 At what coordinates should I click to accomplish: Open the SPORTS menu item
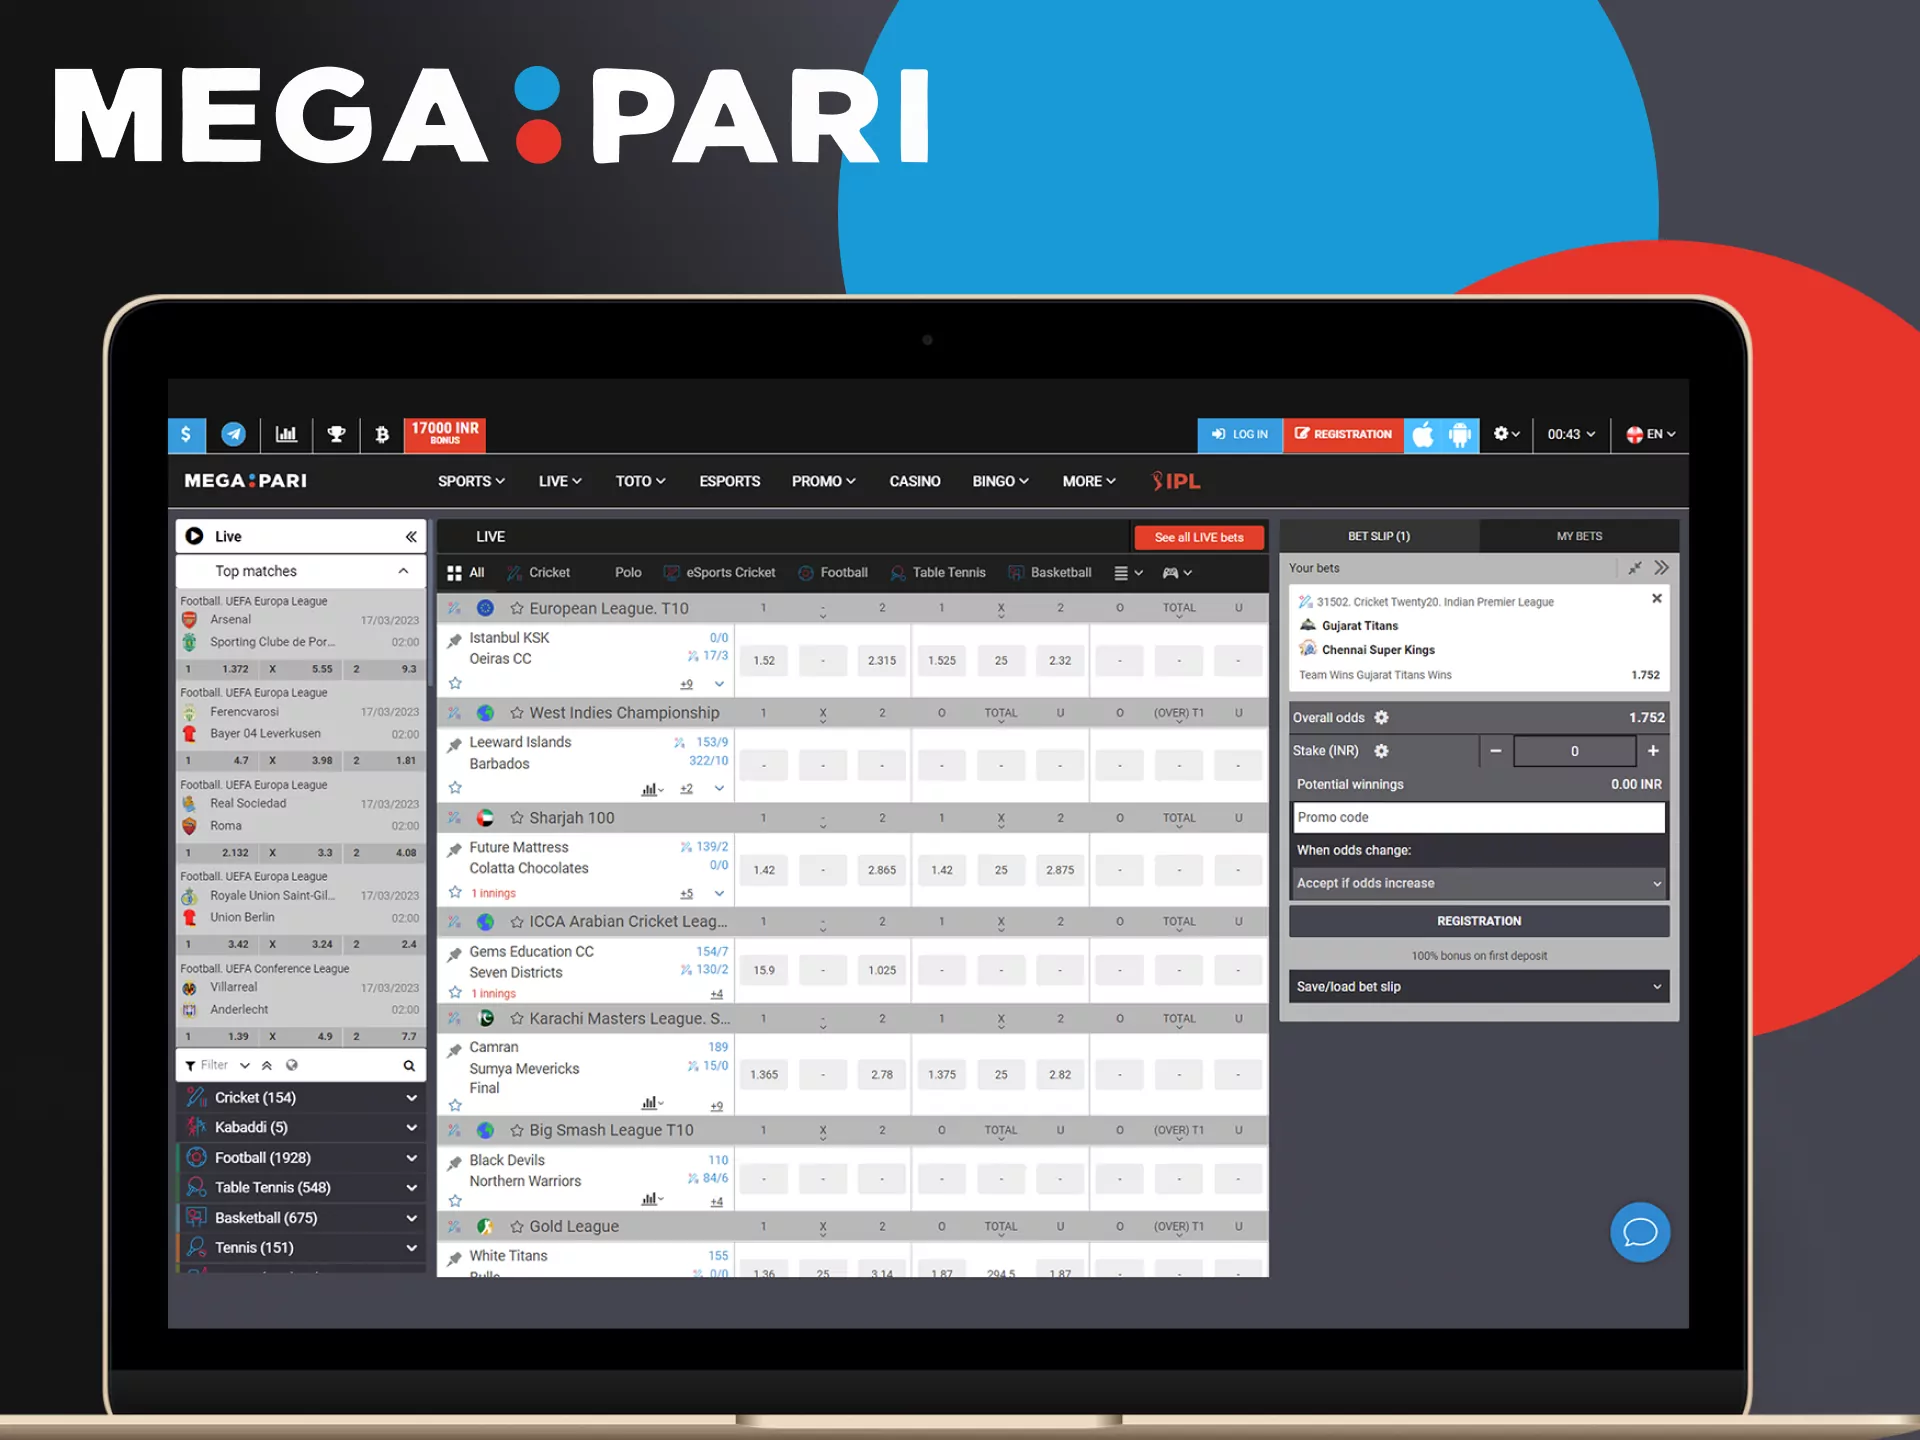(470, 481)
